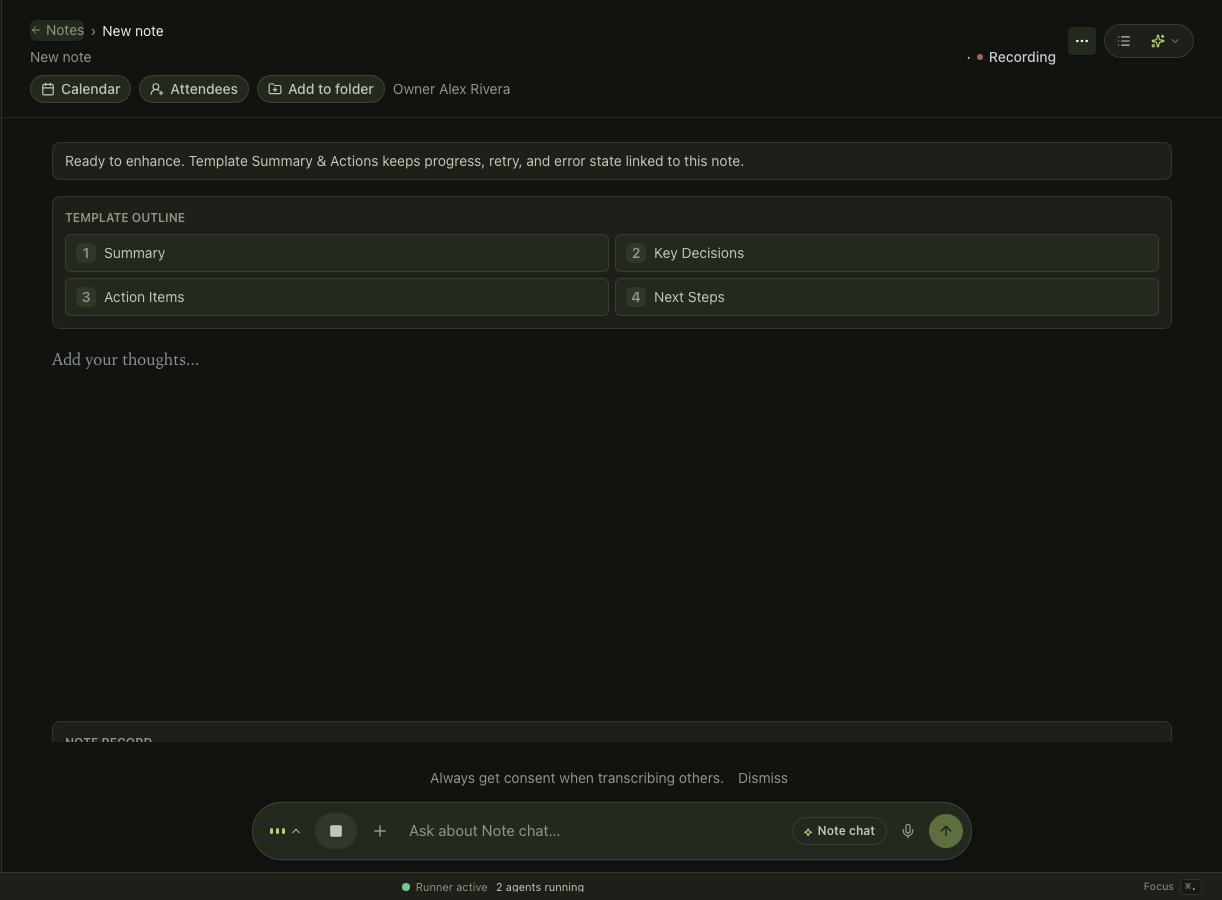Focus the Ask about Note chat input
This screenshot has height=900, width=1222.
[x=595, y=831]
